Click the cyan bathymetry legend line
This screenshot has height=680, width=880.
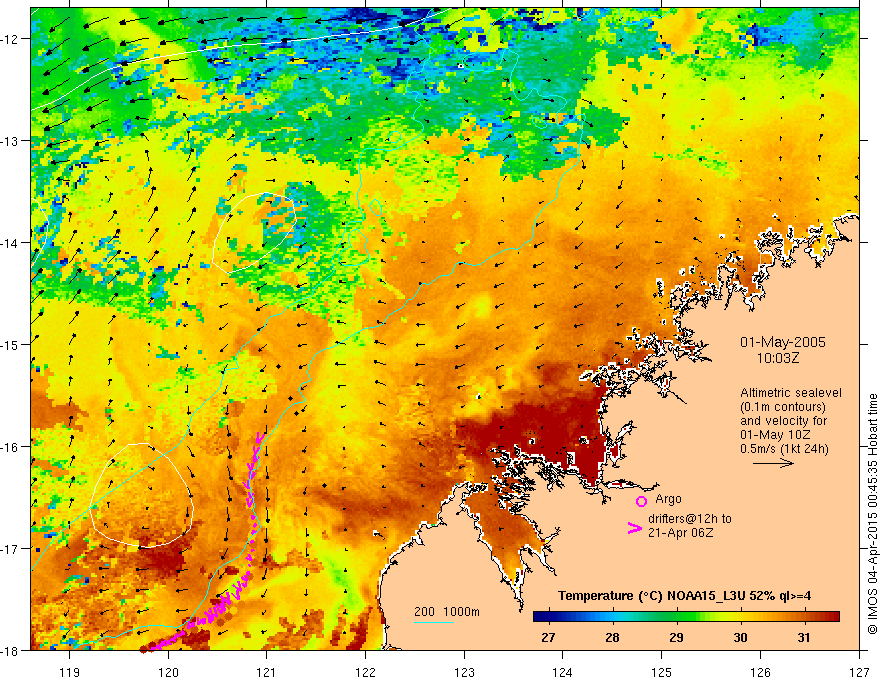(434, 622)
